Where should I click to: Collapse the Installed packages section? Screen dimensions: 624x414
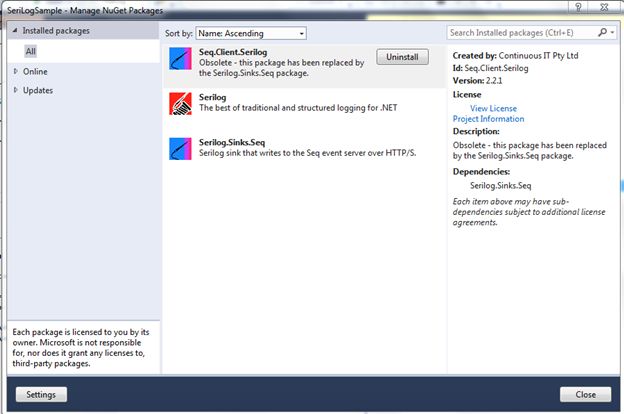(15, 30)
